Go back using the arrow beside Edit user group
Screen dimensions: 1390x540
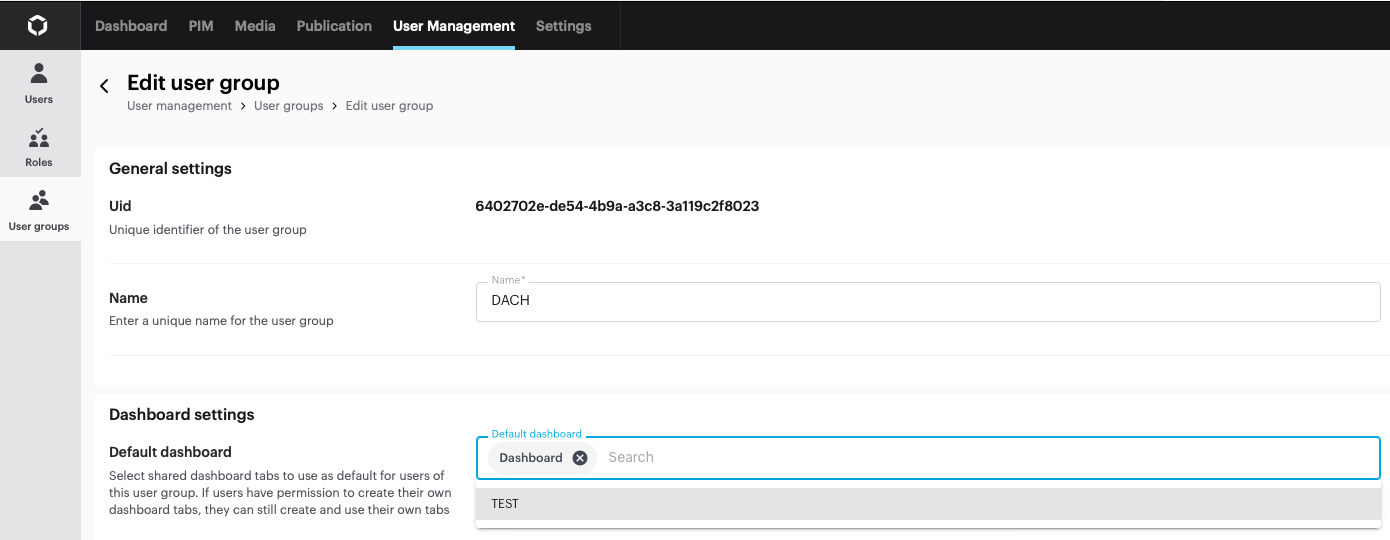[104, 86]
